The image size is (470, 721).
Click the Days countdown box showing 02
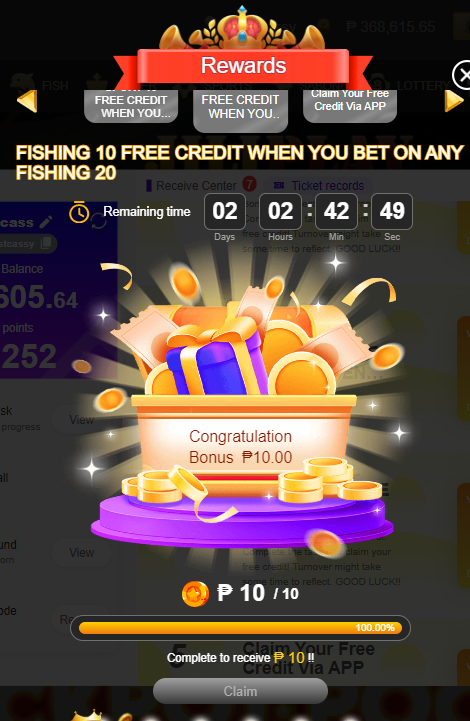225,212
